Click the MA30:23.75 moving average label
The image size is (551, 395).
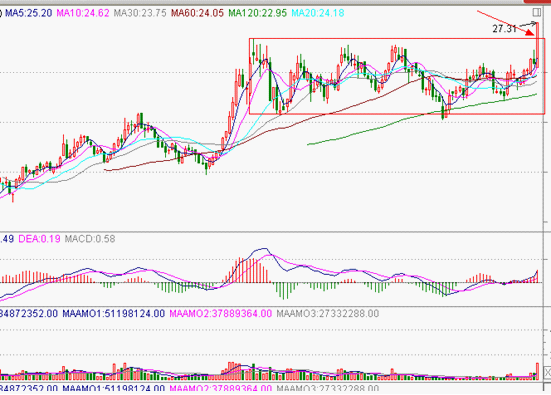coord(140,13)
